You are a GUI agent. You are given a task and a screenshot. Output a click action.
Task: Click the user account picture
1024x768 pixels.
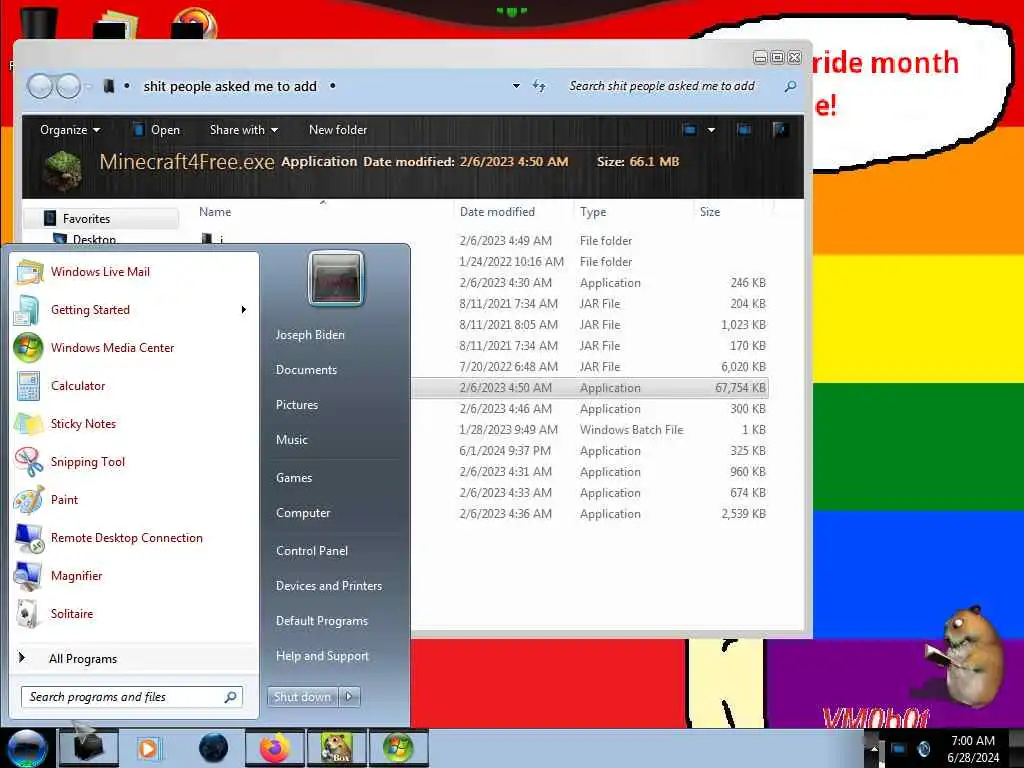click(x=336, y=278)
